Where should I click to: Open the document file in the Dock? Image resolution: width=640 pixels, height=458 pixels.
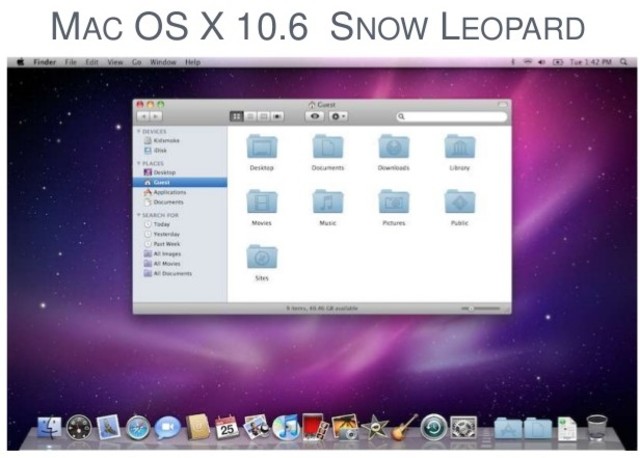(567, 428)
